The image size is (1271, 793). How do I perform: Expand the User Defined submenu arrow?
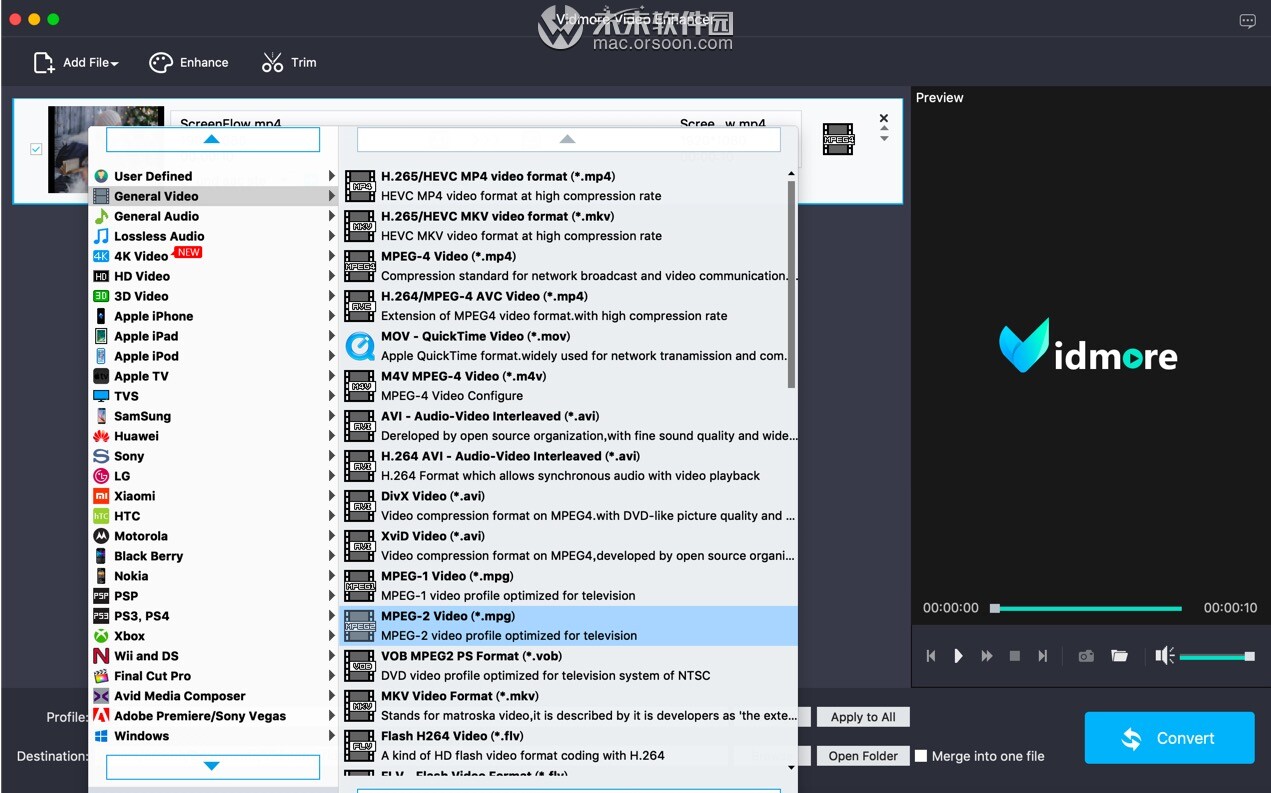point(332,176)
